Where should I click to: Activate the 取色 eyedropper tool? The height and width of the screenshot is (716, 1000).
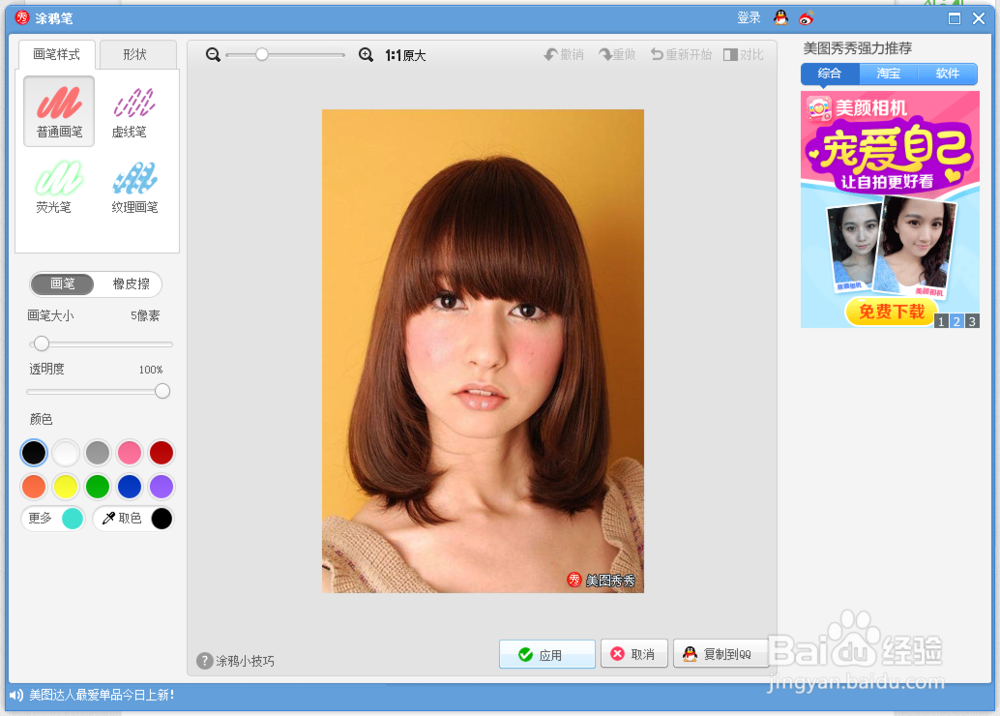click(x=134, y=518)
